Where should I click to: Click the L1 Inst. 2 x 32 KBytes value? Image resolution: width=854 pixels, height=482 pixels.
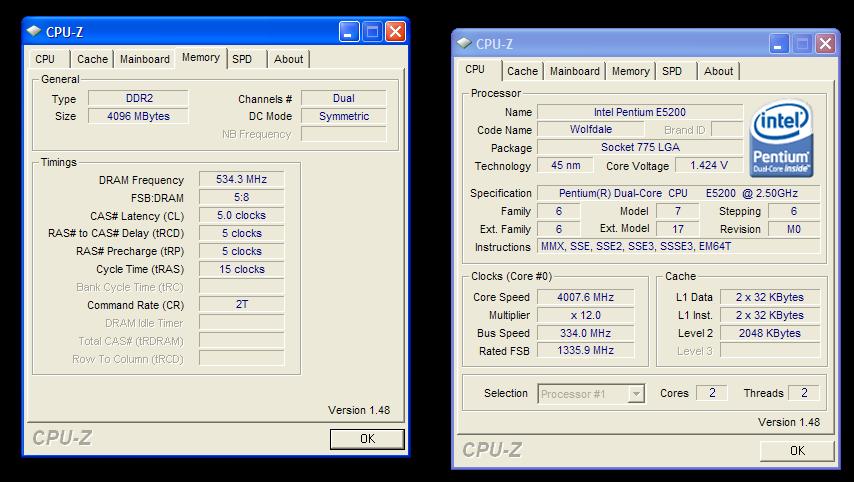coord(770,315)
